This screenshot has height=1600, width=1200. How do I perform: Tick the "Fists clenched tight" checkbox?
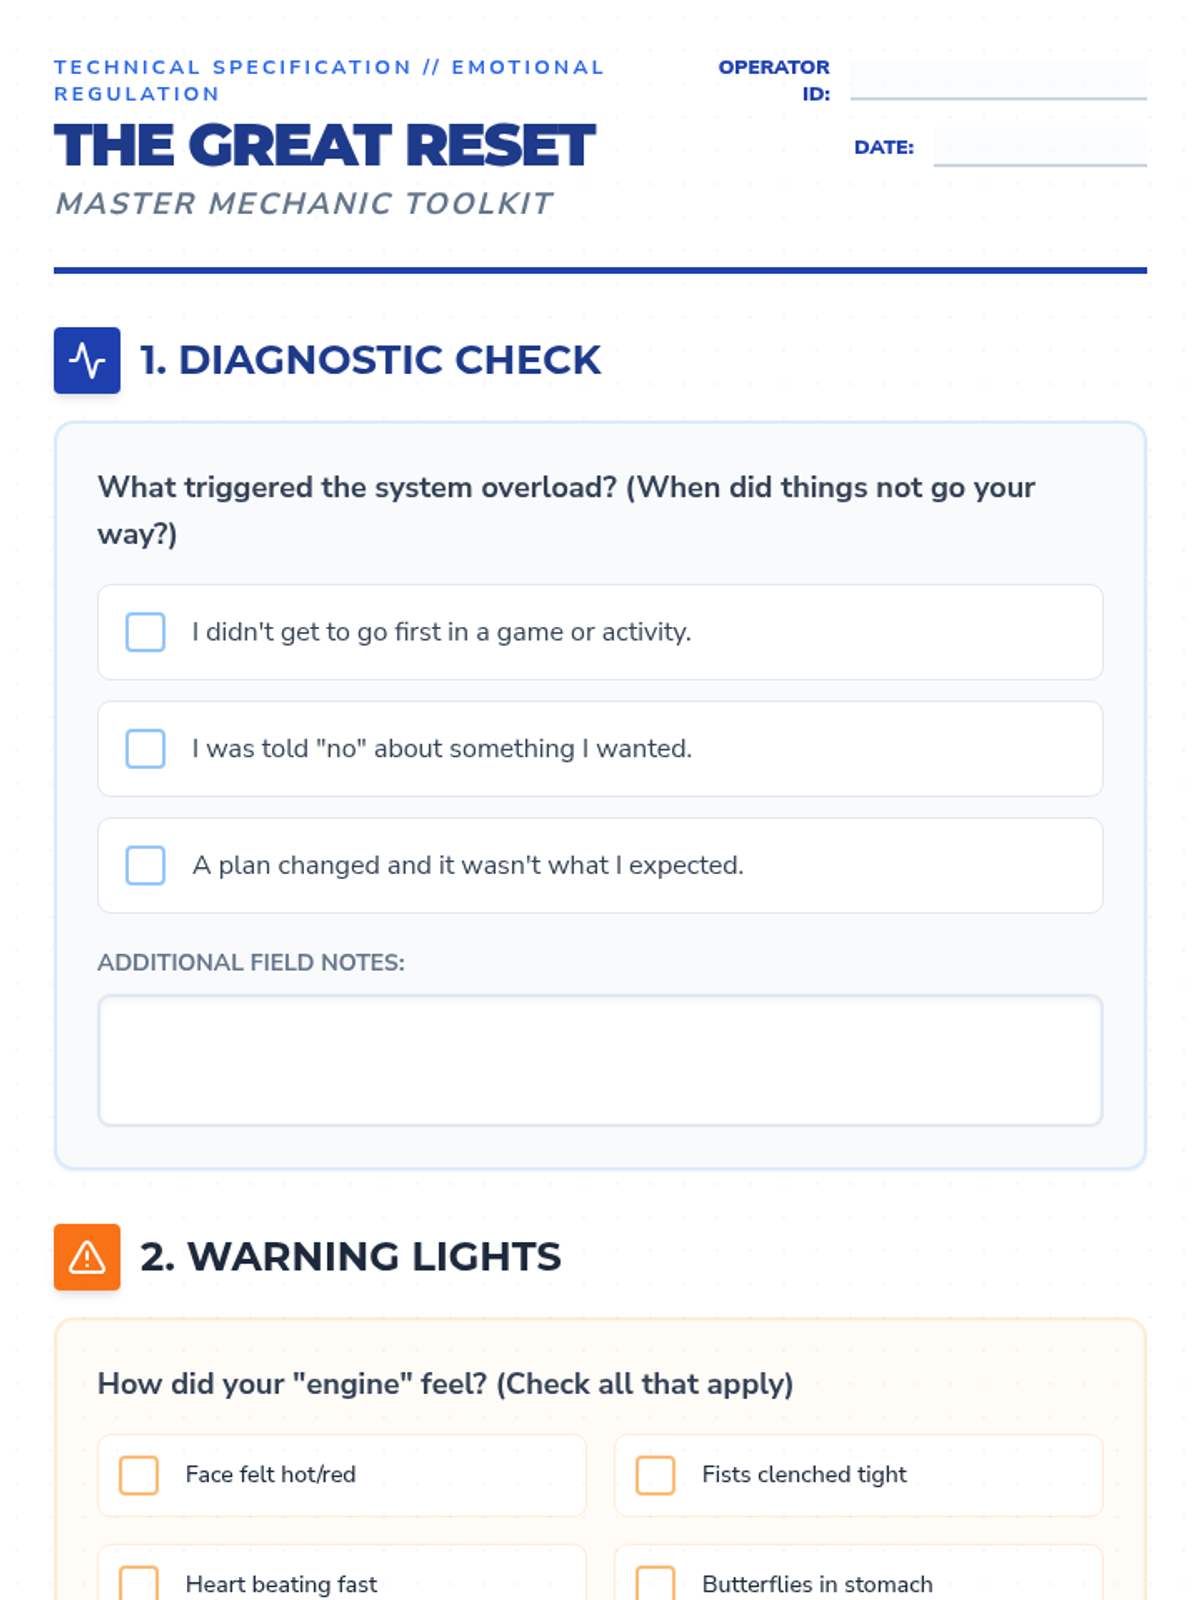(656, 1475)
